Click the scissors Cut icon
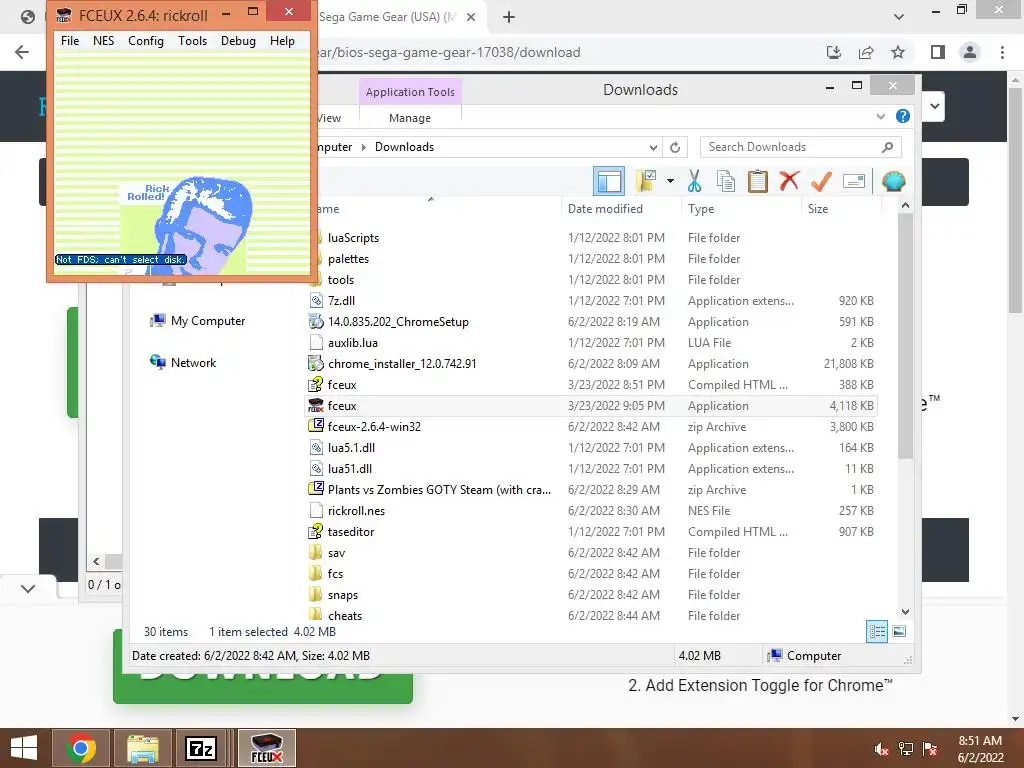This screenshot has height=768, width=1024. (x=694, y=181)
